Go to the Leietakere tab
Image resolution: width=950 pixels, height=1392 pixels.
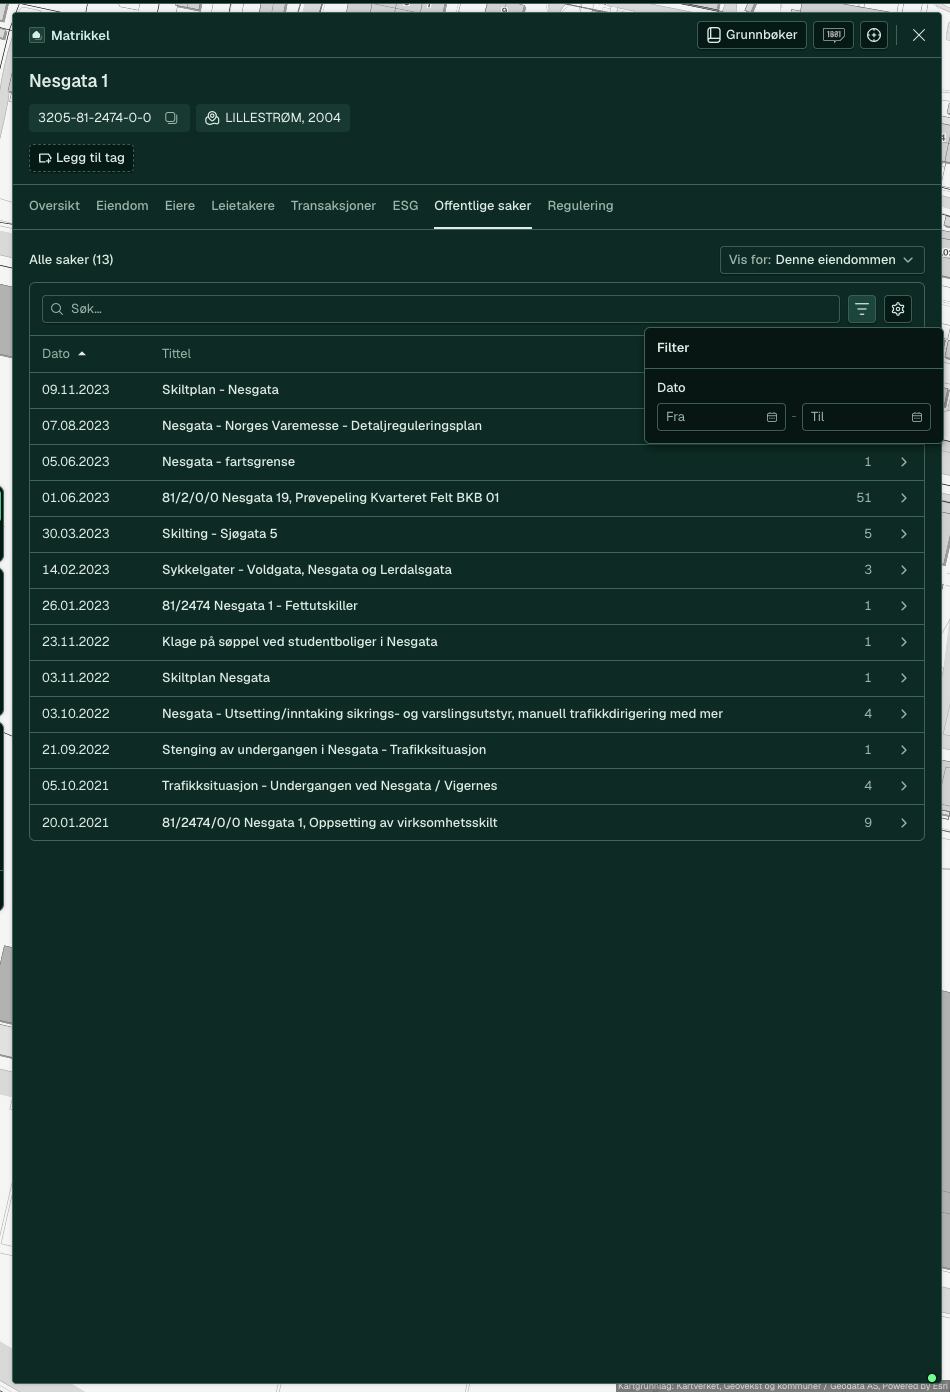click(243, 206)
